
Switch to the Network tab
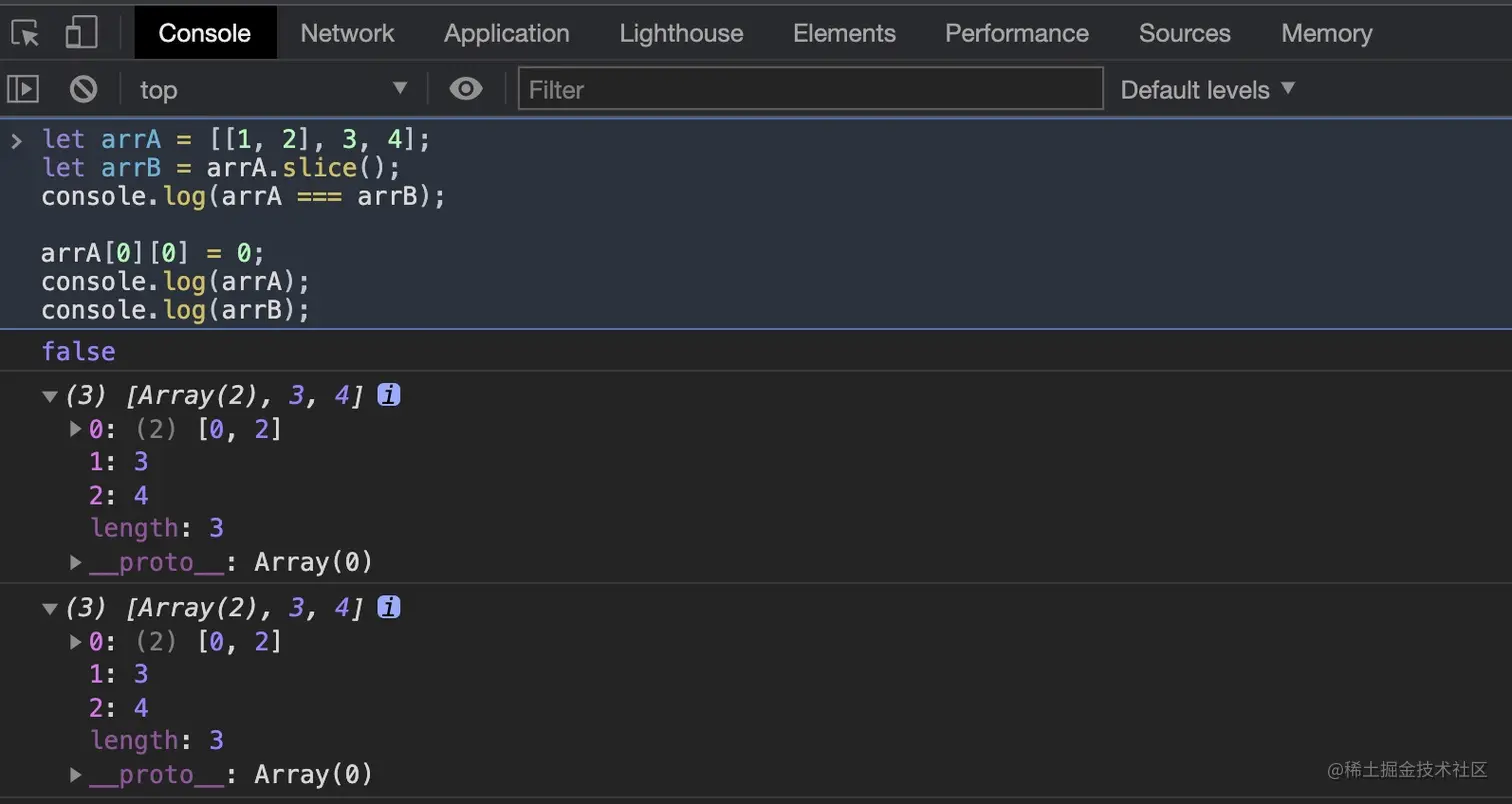point(347,33)
